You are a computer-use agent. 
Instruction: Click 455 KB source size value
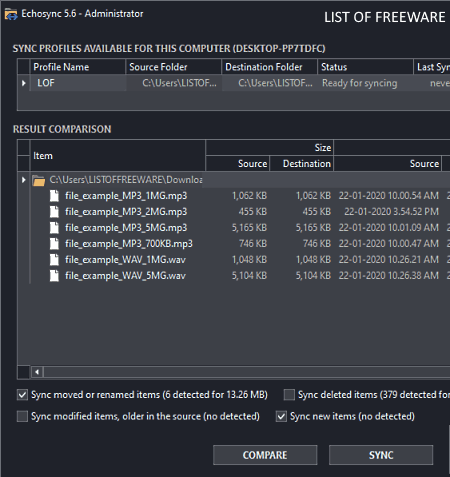(253, 212)
